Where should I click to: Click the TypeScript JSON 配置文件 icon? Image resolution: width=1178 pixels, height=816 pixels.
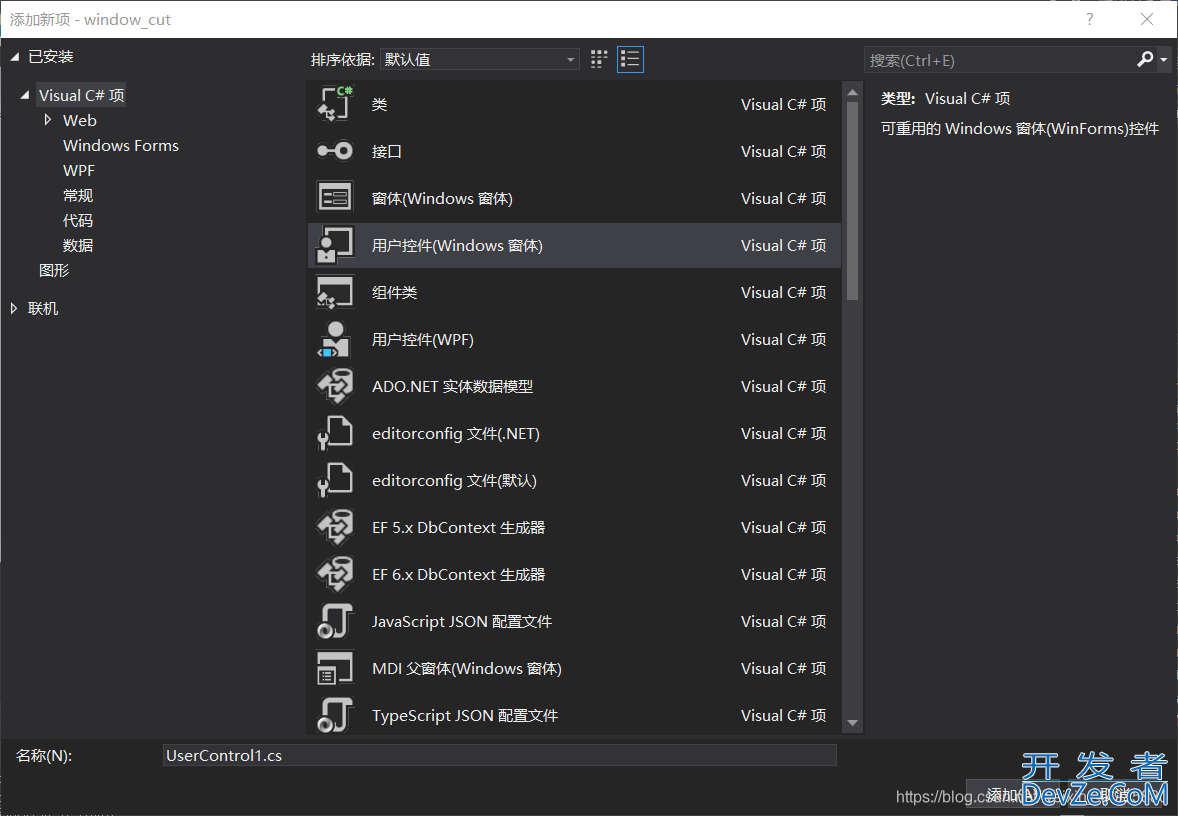tap(335, 715)
